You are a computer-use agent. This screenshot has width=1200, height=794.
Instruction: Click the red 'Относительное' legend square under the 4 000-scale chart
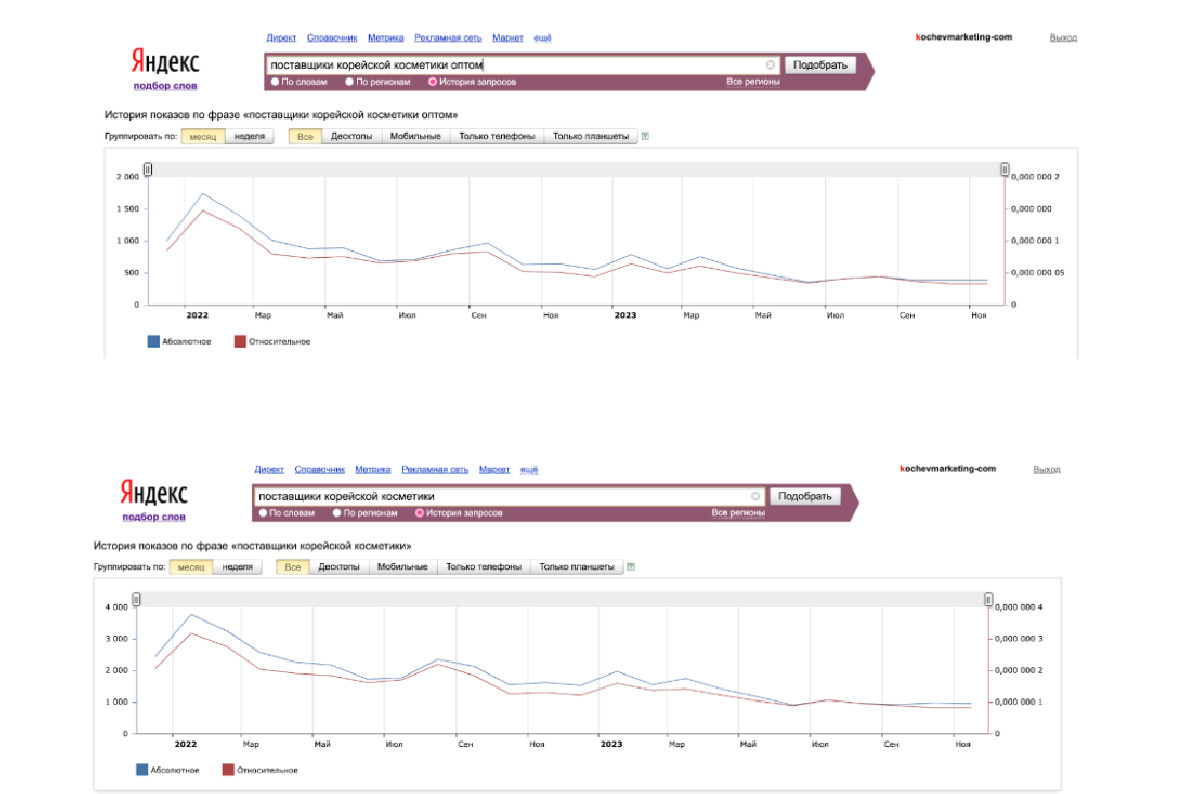229,770
